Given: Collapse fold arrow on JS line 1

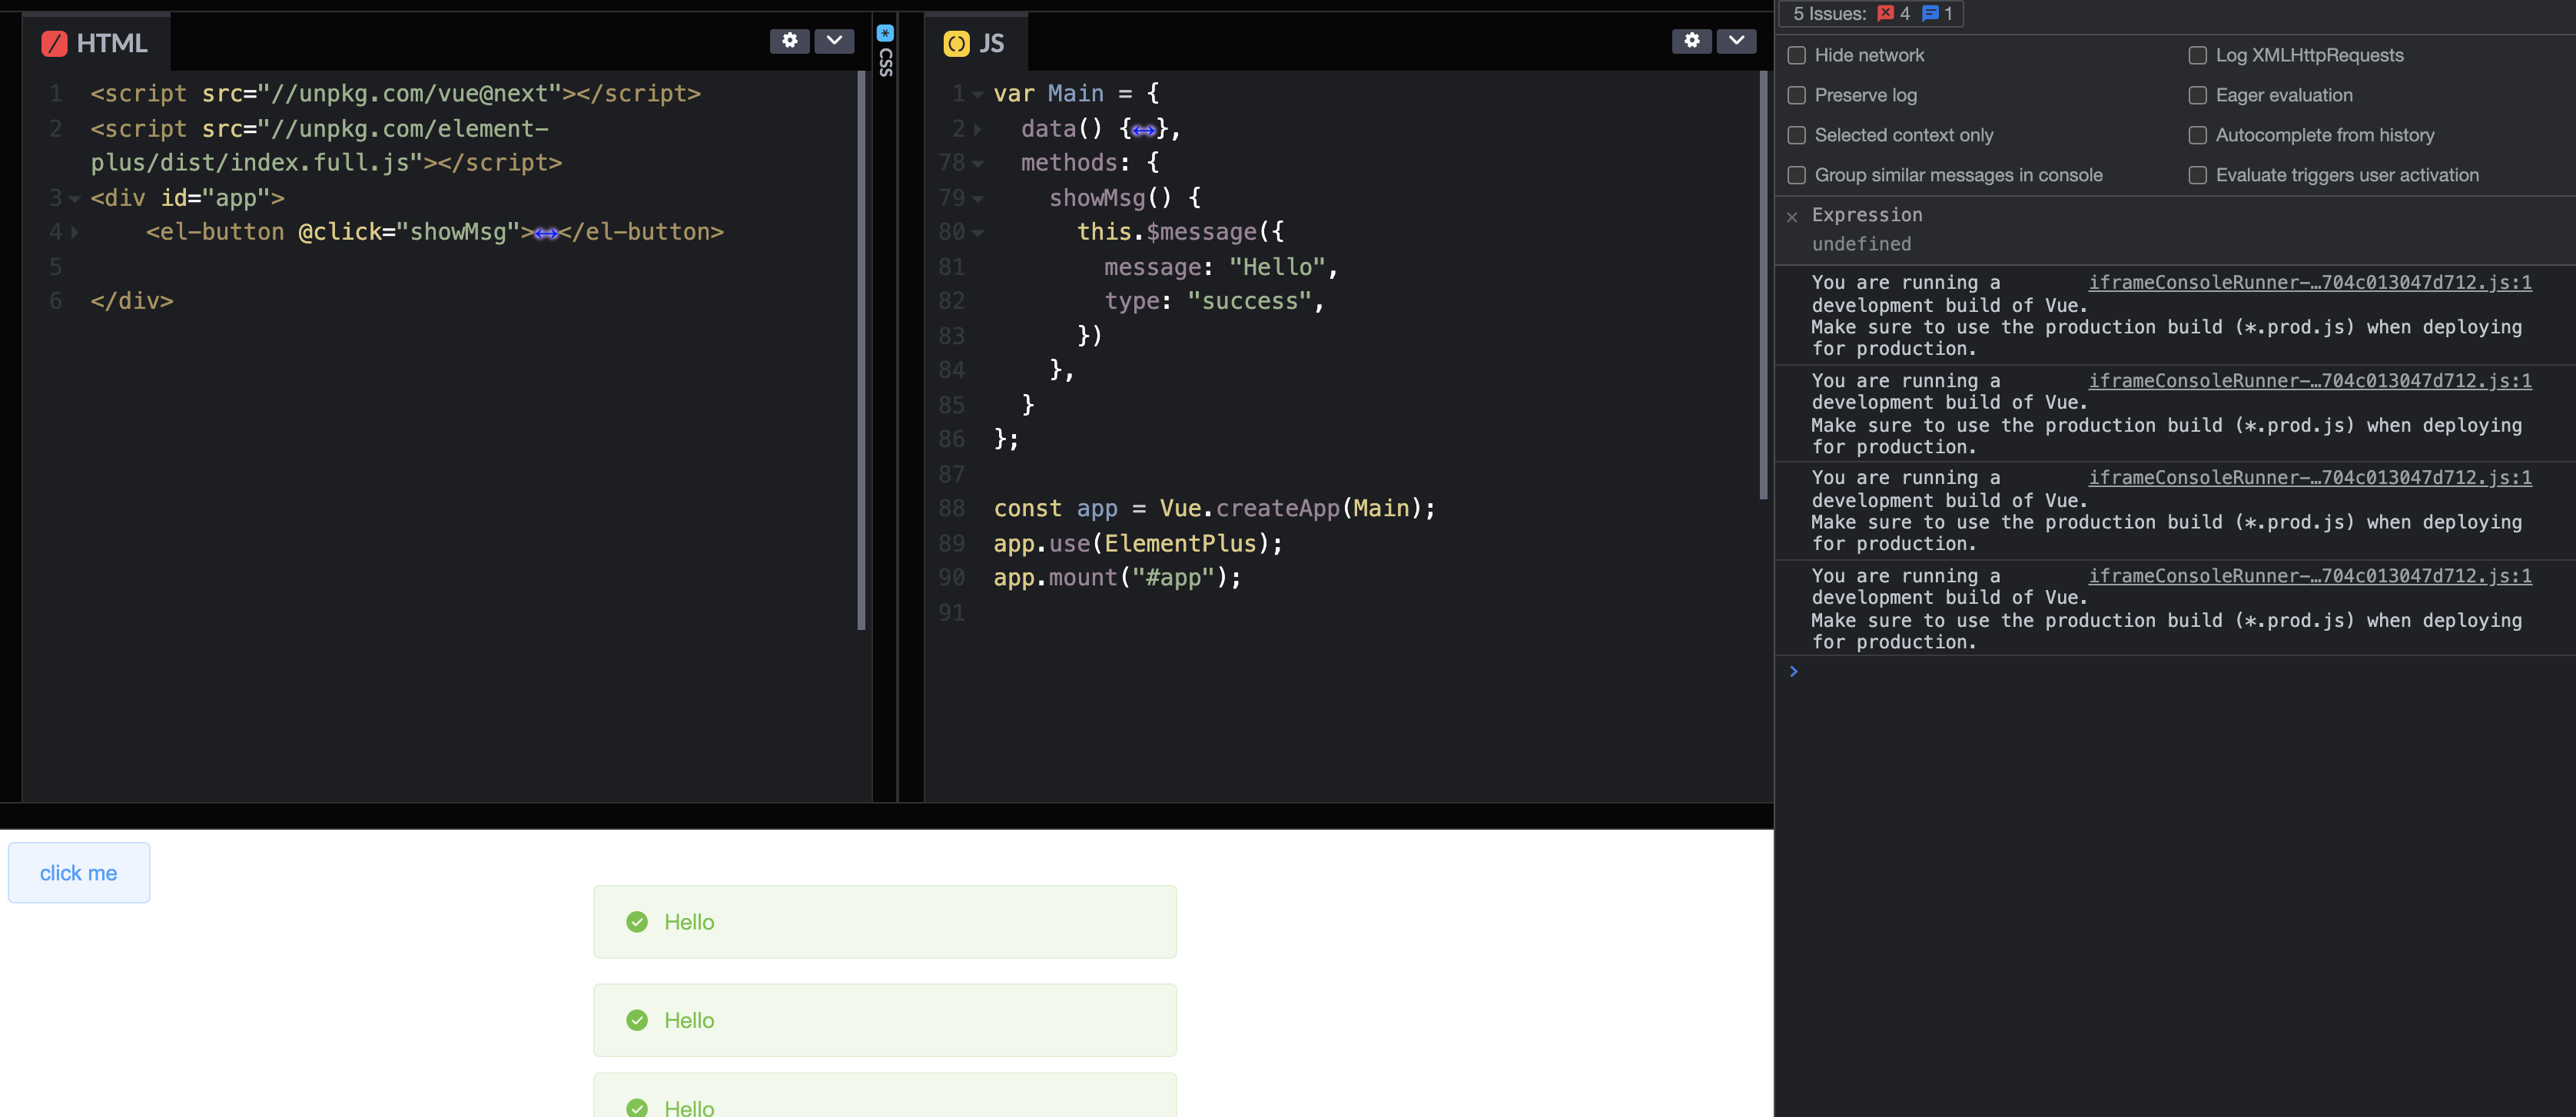Looking at the screenshot, I should click(978, 94).
